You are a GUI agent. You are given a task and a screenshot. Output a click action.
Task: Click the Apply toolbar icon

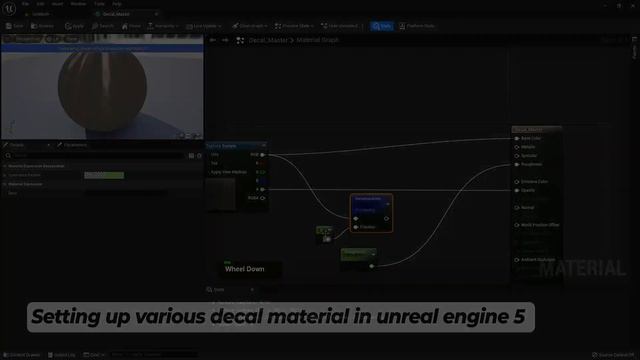74,26
